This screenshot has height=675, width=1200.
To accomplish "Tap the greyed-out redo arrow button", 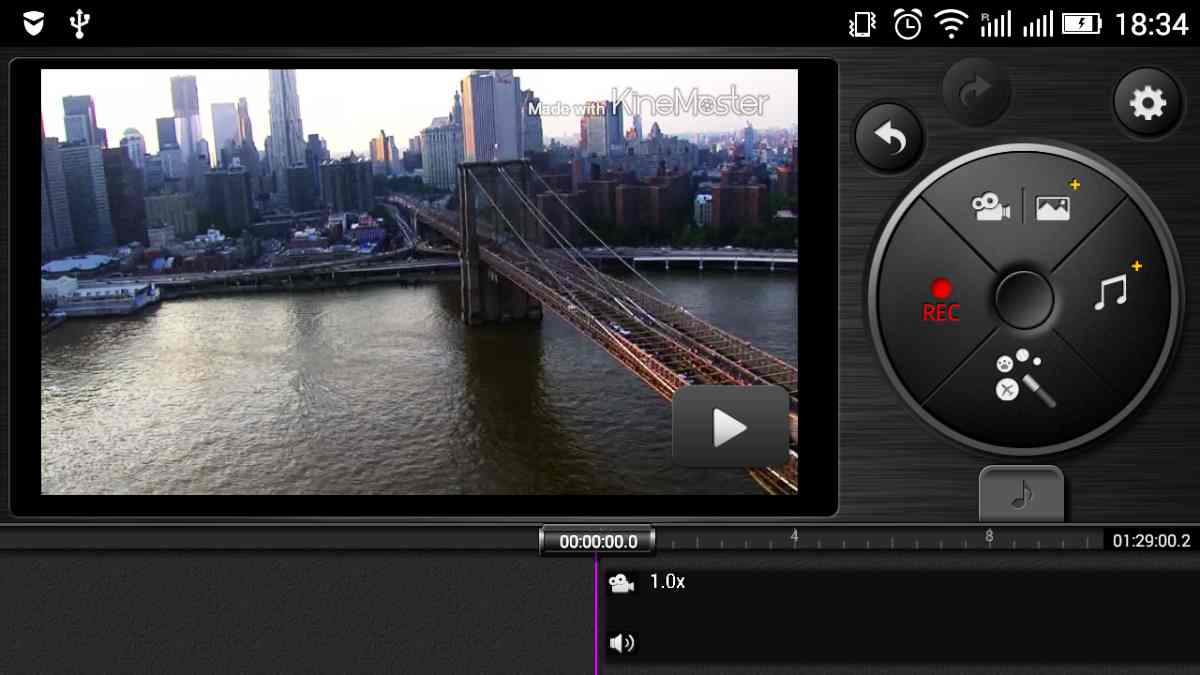I will coord(975,92).
